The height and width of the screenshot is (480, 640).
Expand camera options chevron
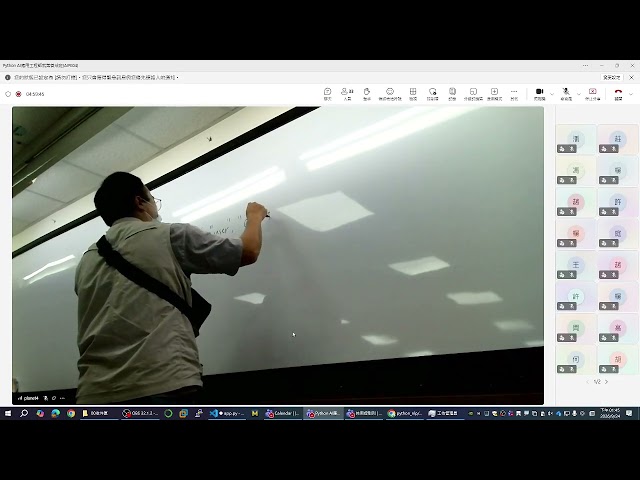point(552,94)
